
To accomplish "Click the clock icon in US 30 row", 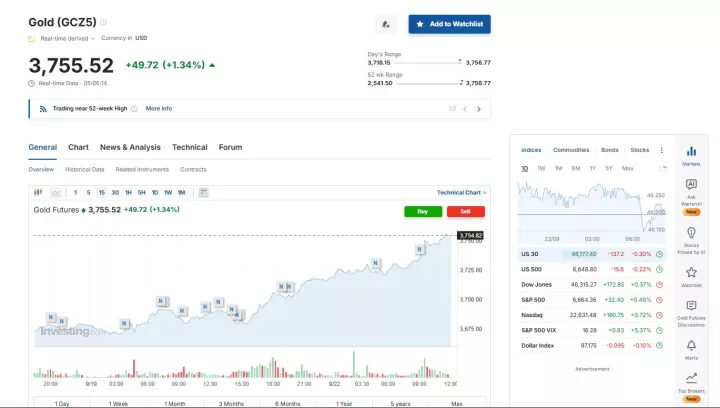I will [659, 254].
